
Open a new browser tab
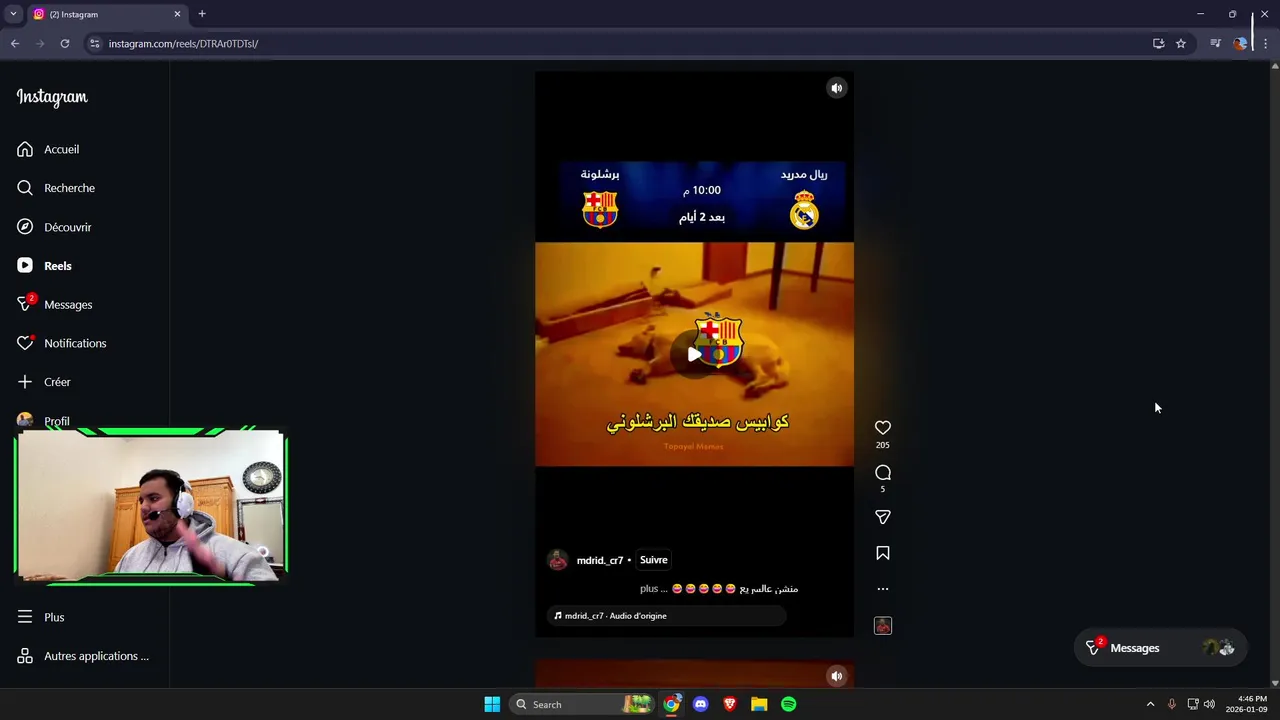(x=202, y=14)
